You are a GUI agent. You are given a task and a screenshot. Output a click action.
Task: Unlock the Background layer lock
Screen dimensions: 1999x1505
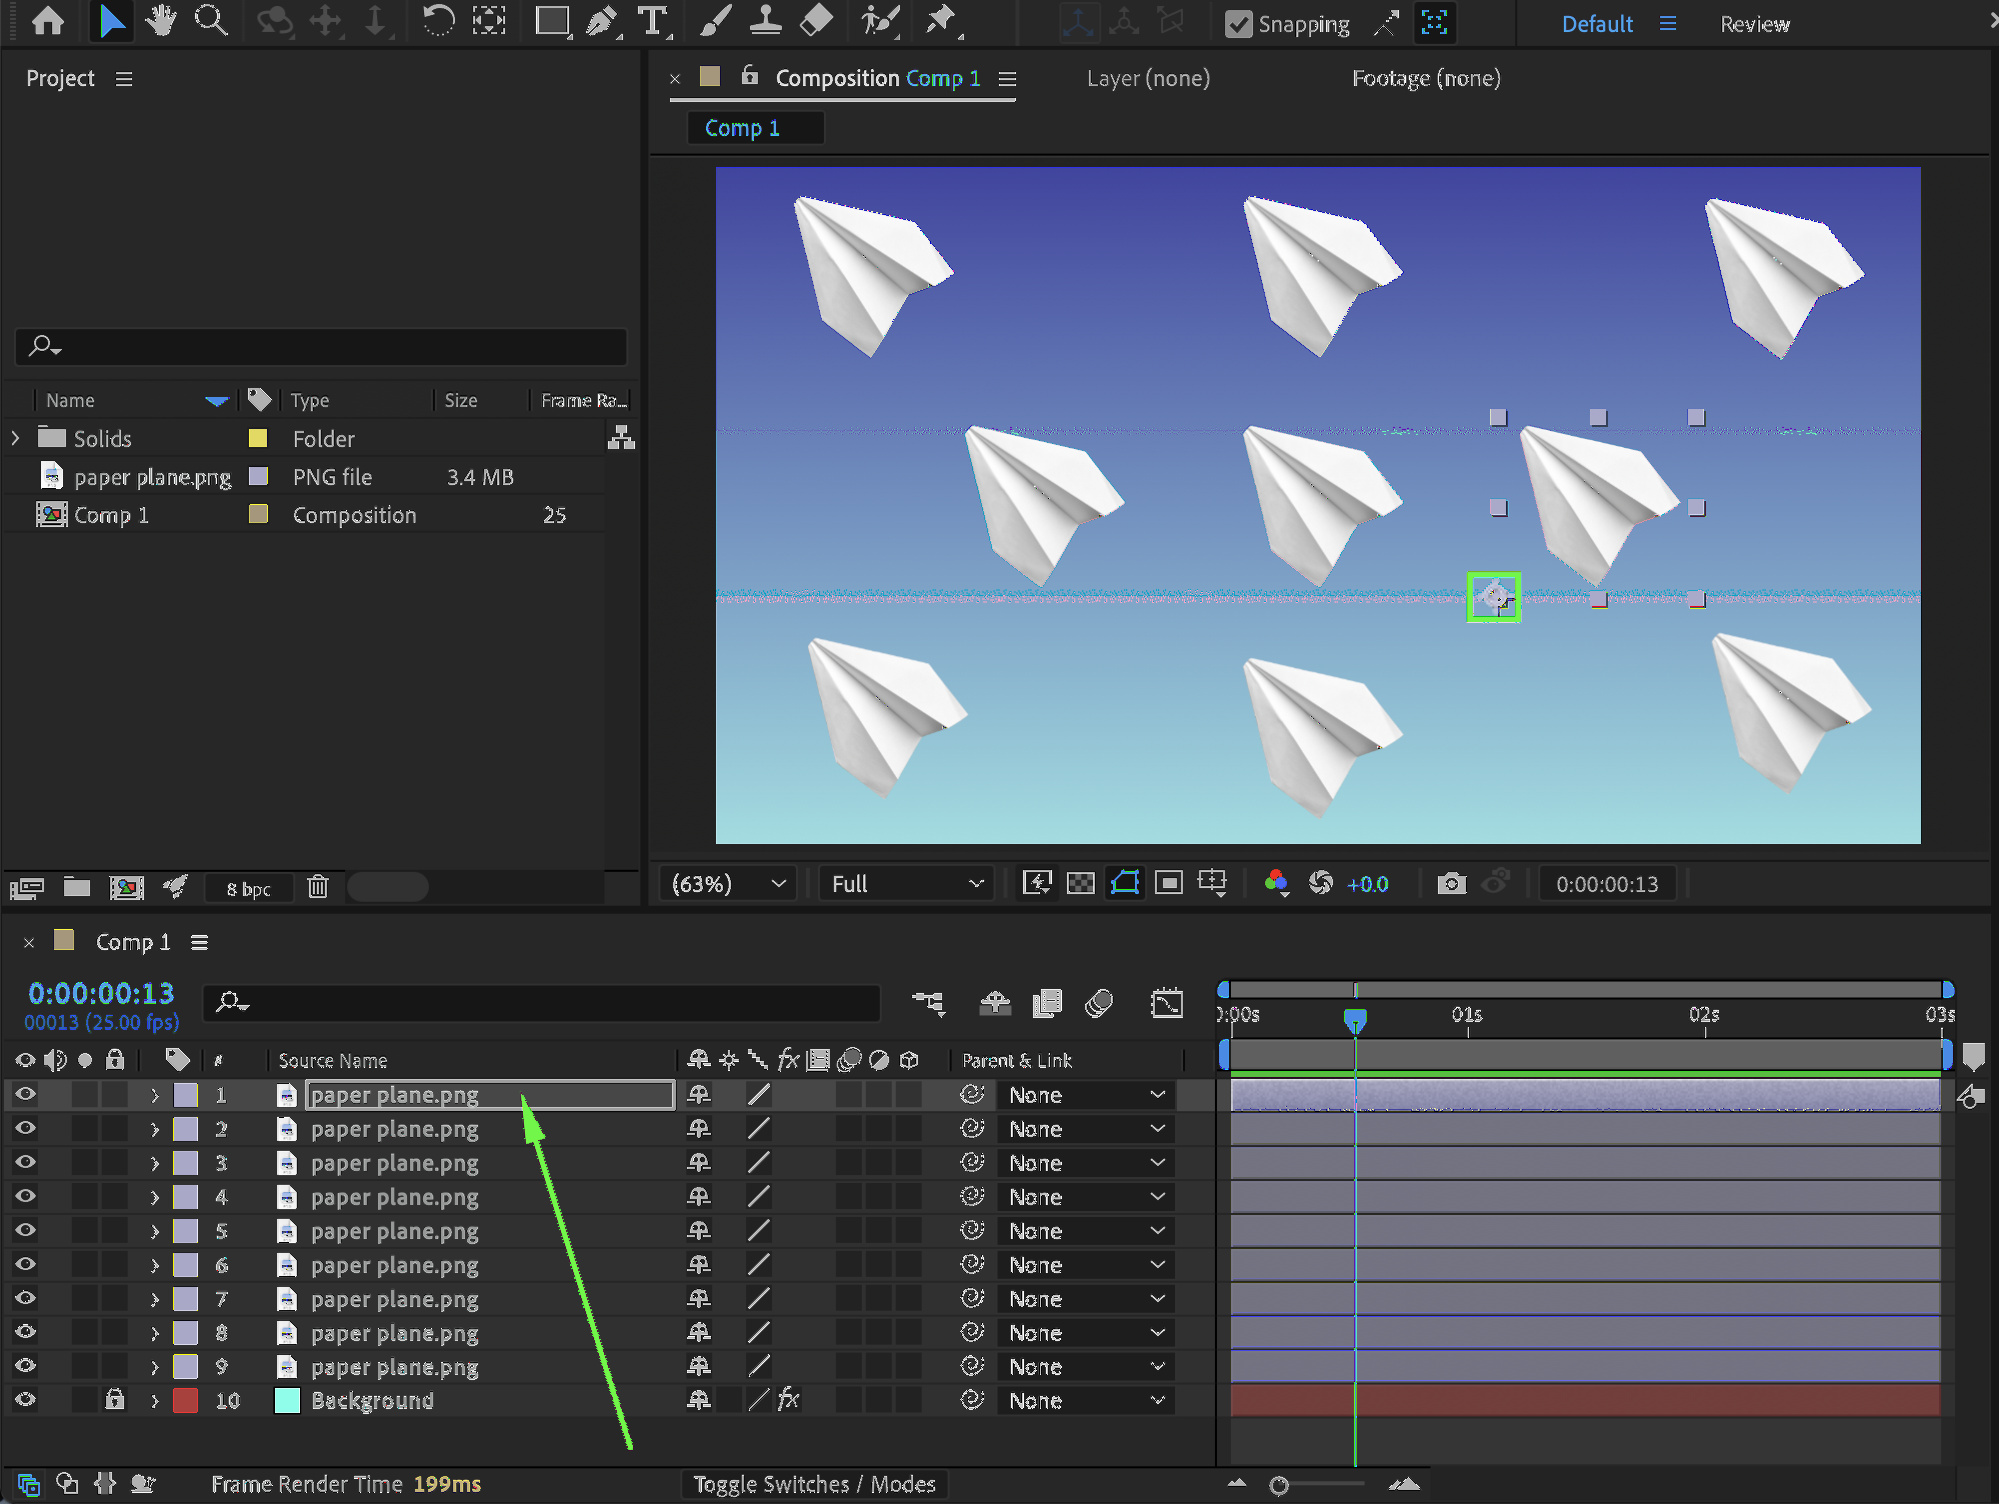point(115,1400)
